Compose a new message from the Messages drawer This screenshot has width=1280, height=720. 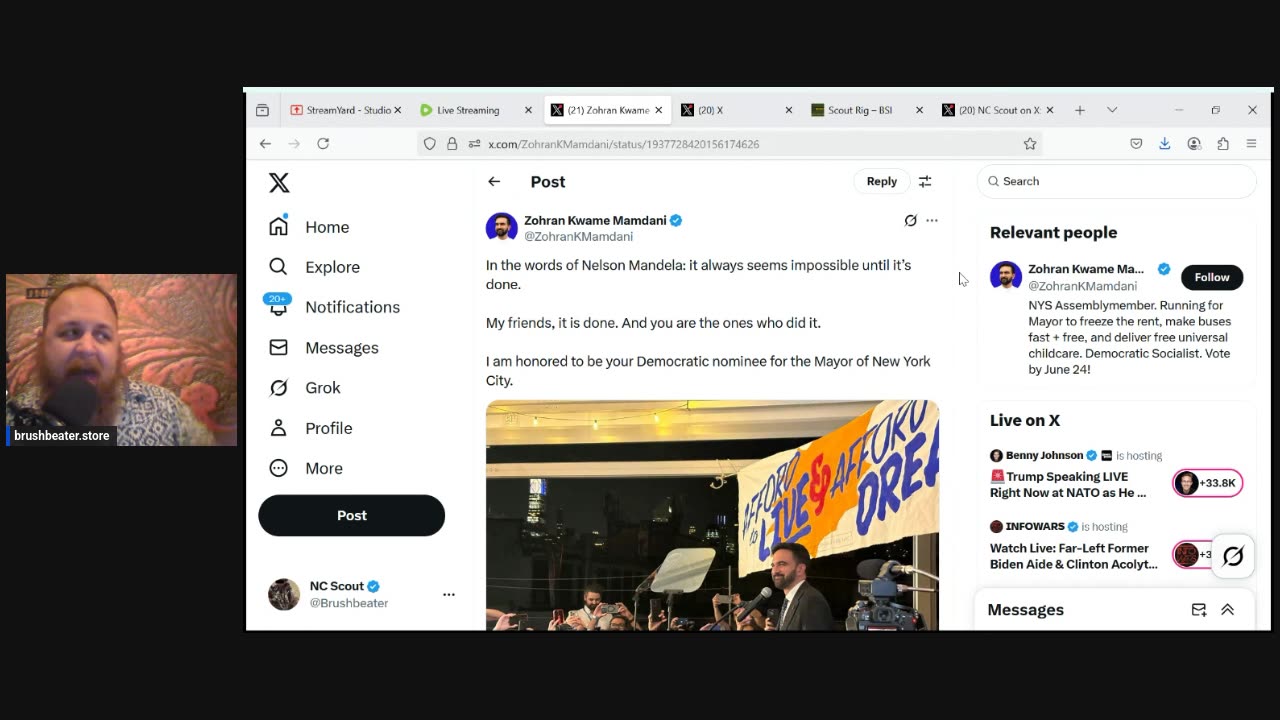click(x=1199, y=610)
